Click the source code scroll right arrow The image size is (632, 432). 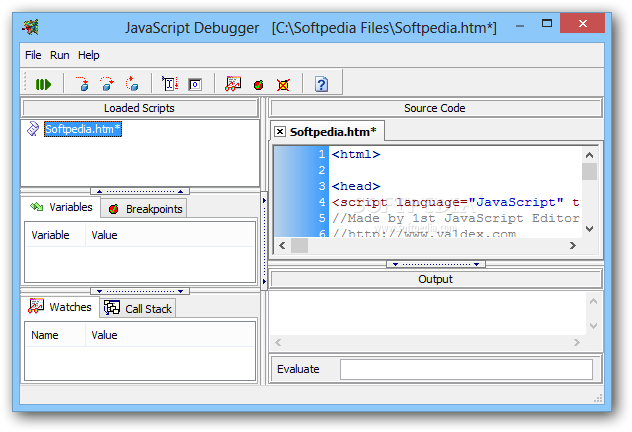point(573,245)
